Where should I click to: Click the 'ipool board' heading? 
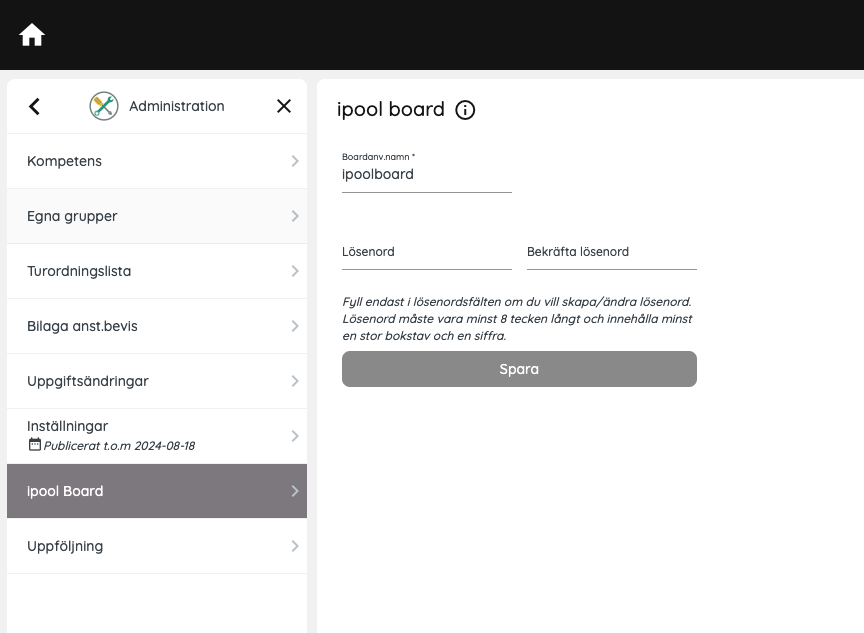[x=391, y=109]
